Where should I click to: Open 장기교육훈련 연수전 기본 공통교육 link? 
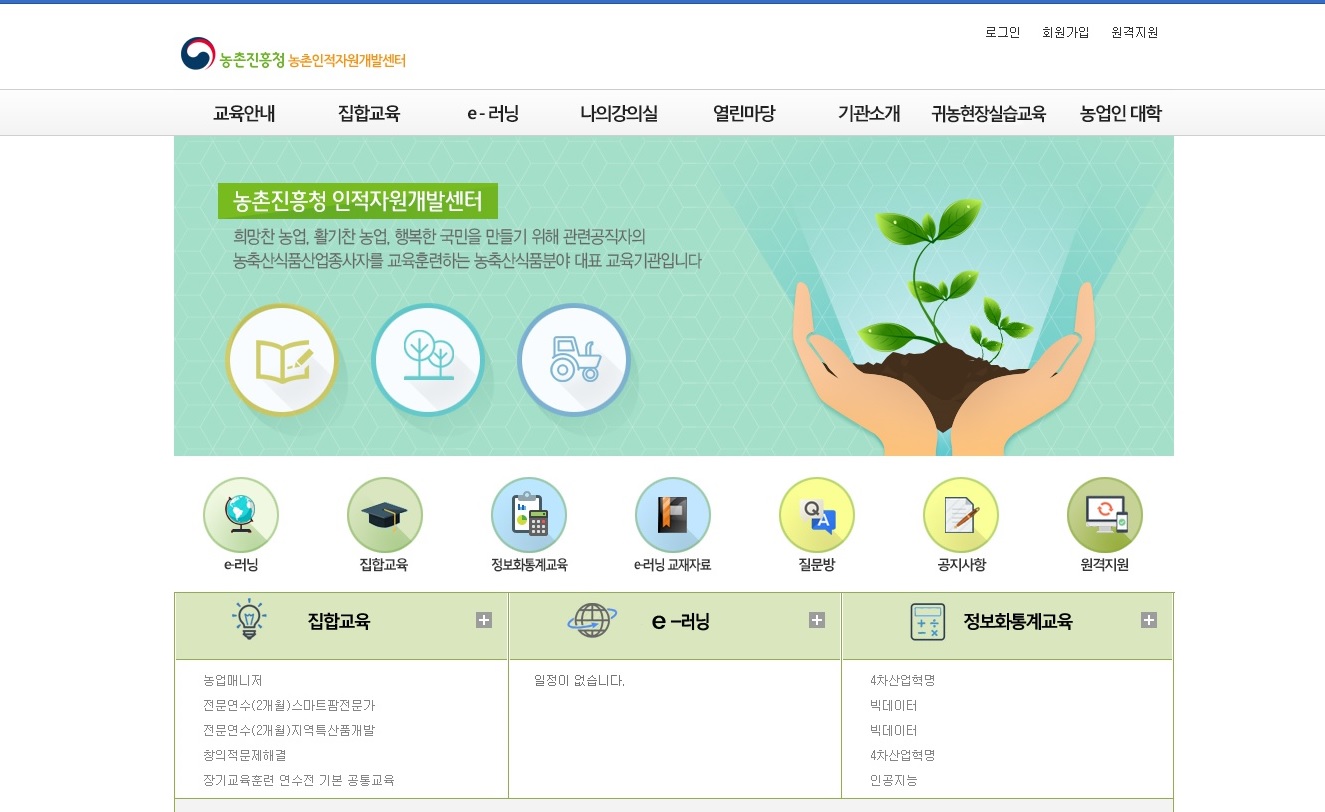[x=298, y=780]
